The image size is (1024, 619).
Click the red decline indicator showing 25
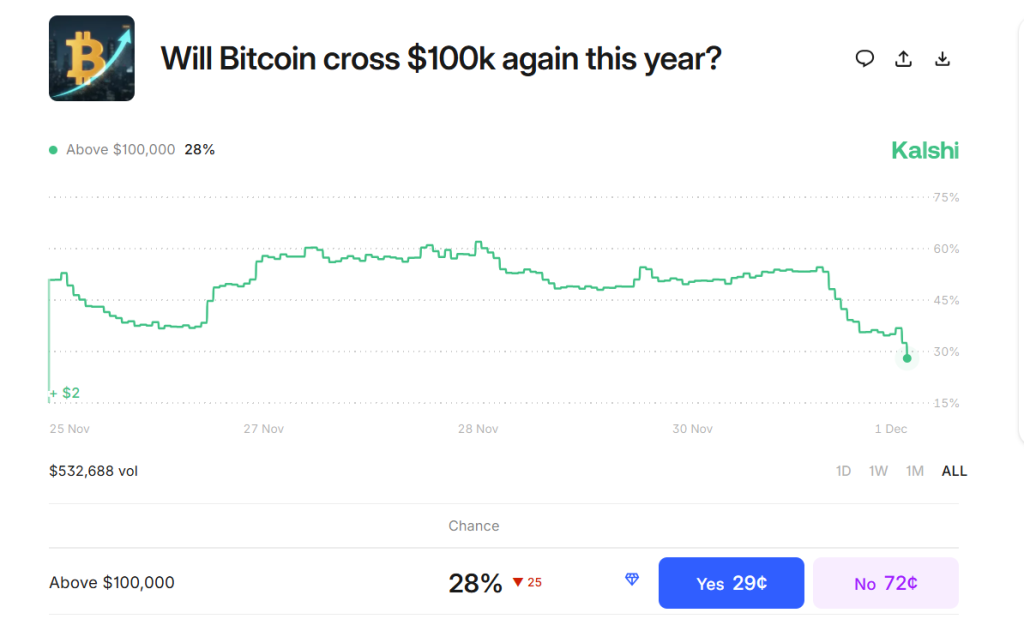528,581
